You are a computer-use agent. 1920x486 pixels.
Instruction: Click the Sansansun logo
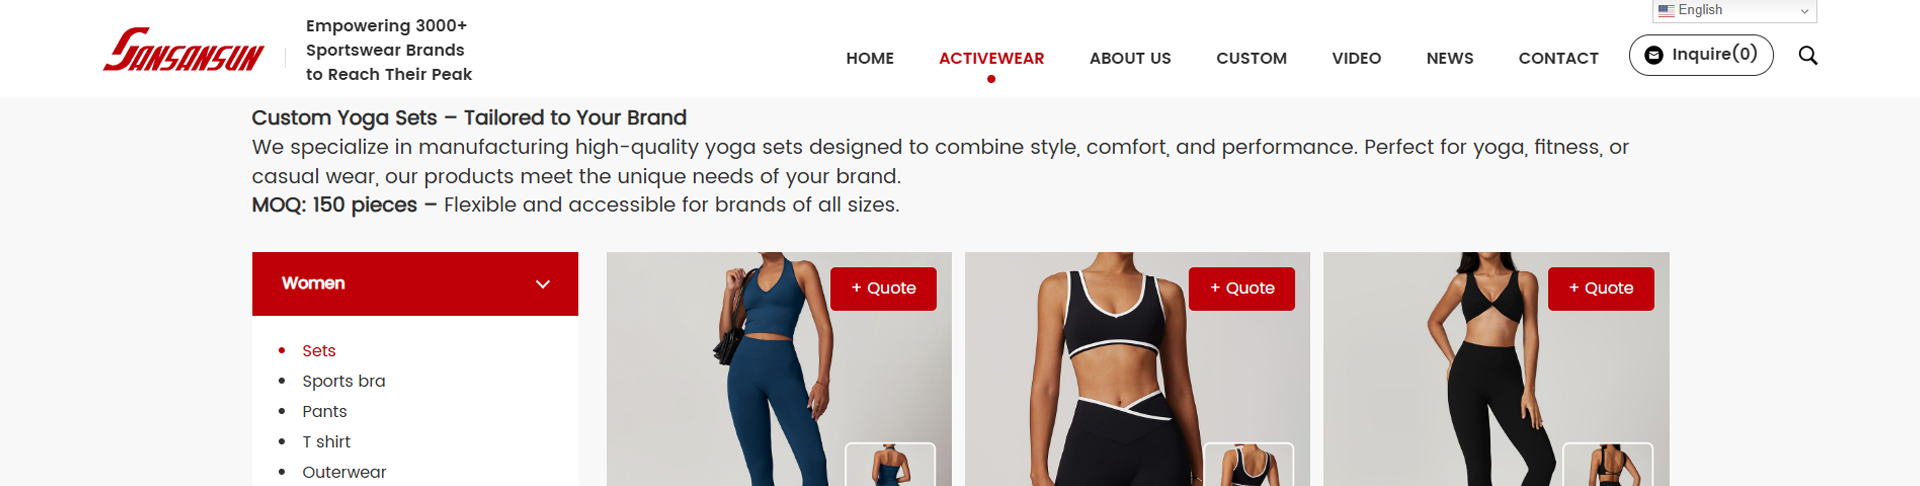tap(184, 49)
